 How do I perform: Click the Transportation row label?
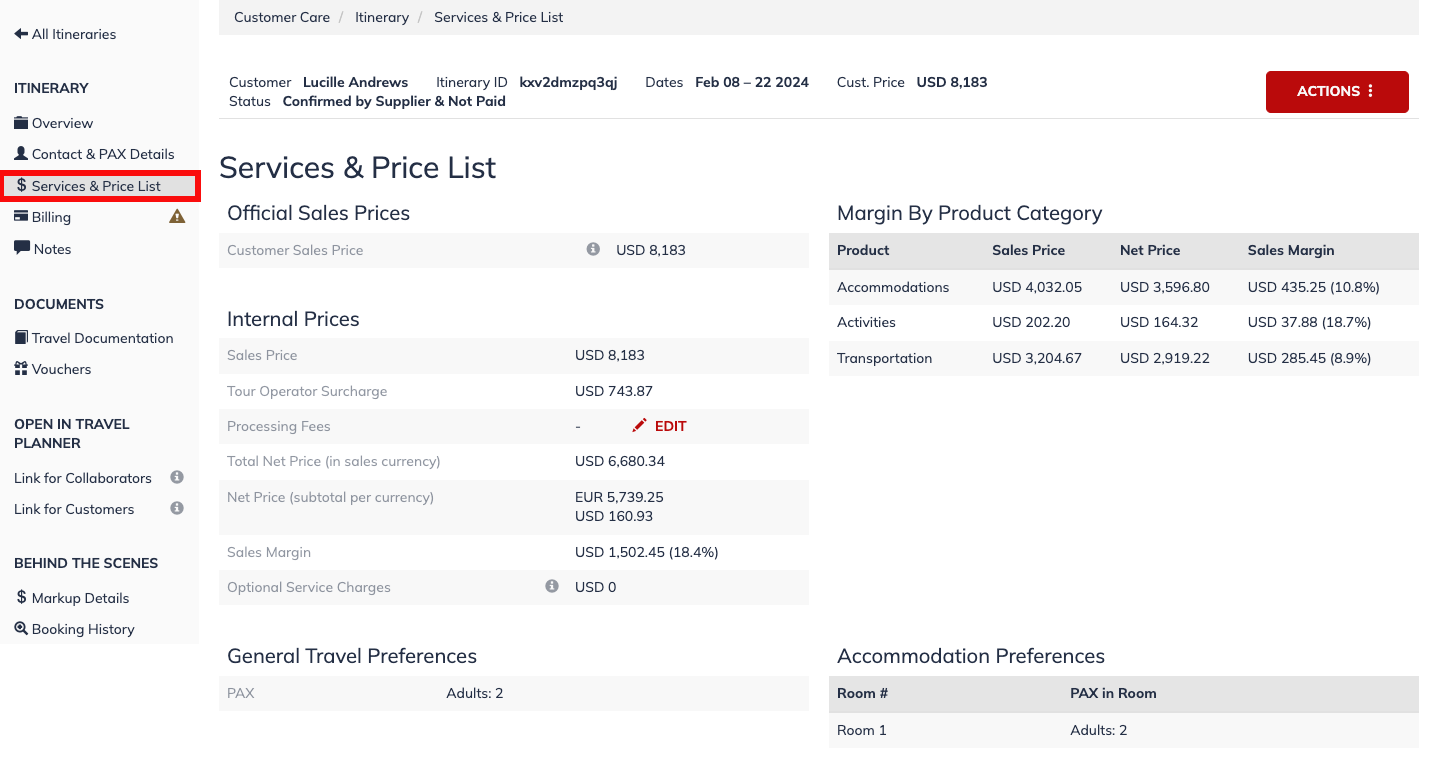884,358
